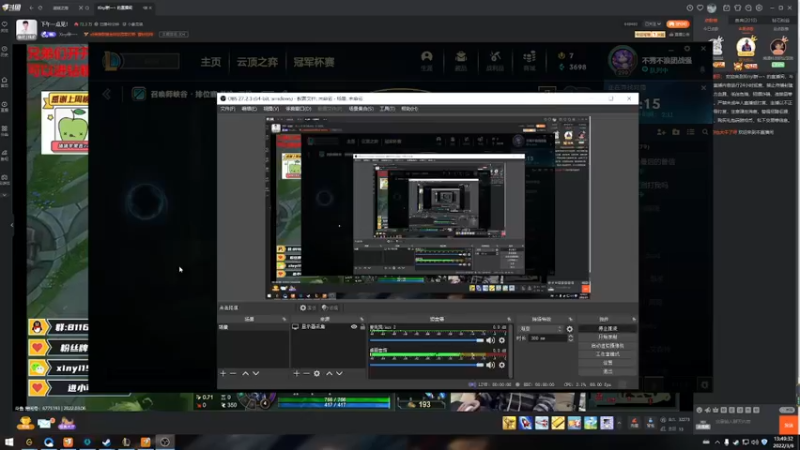The height and width of the screenshot is (450, 800).
Task: Mute the second mixer audio track
Action: [490, 365]
